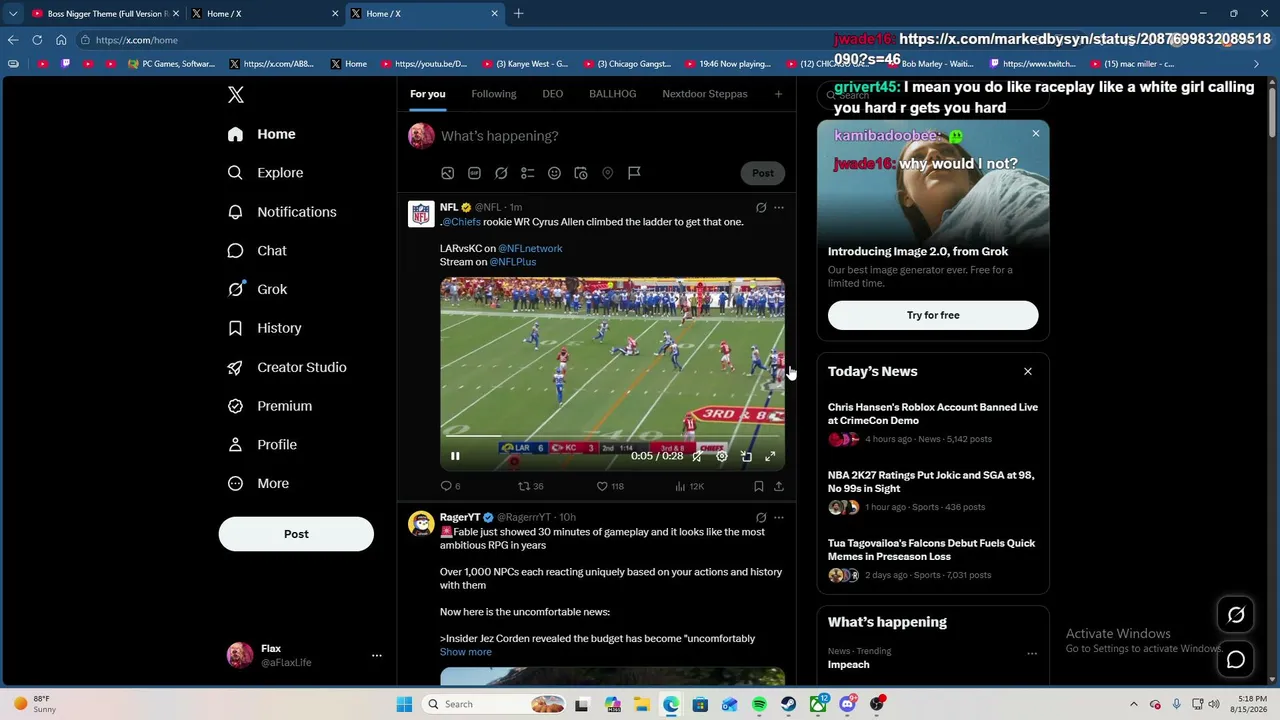This screenshot has width=1280, height=720.
Task: Pause the NFL video
Action: [x=455, y=456]
